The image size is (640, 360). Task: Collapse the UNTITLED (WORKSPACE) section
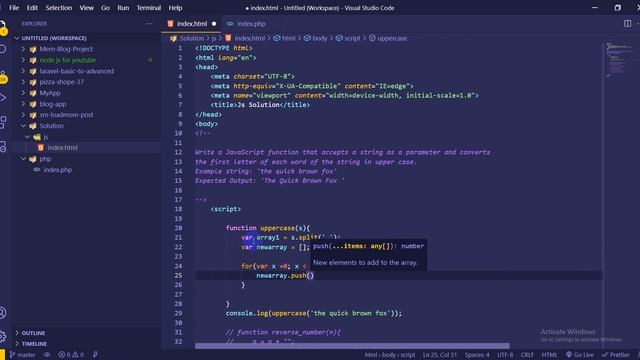17,38
